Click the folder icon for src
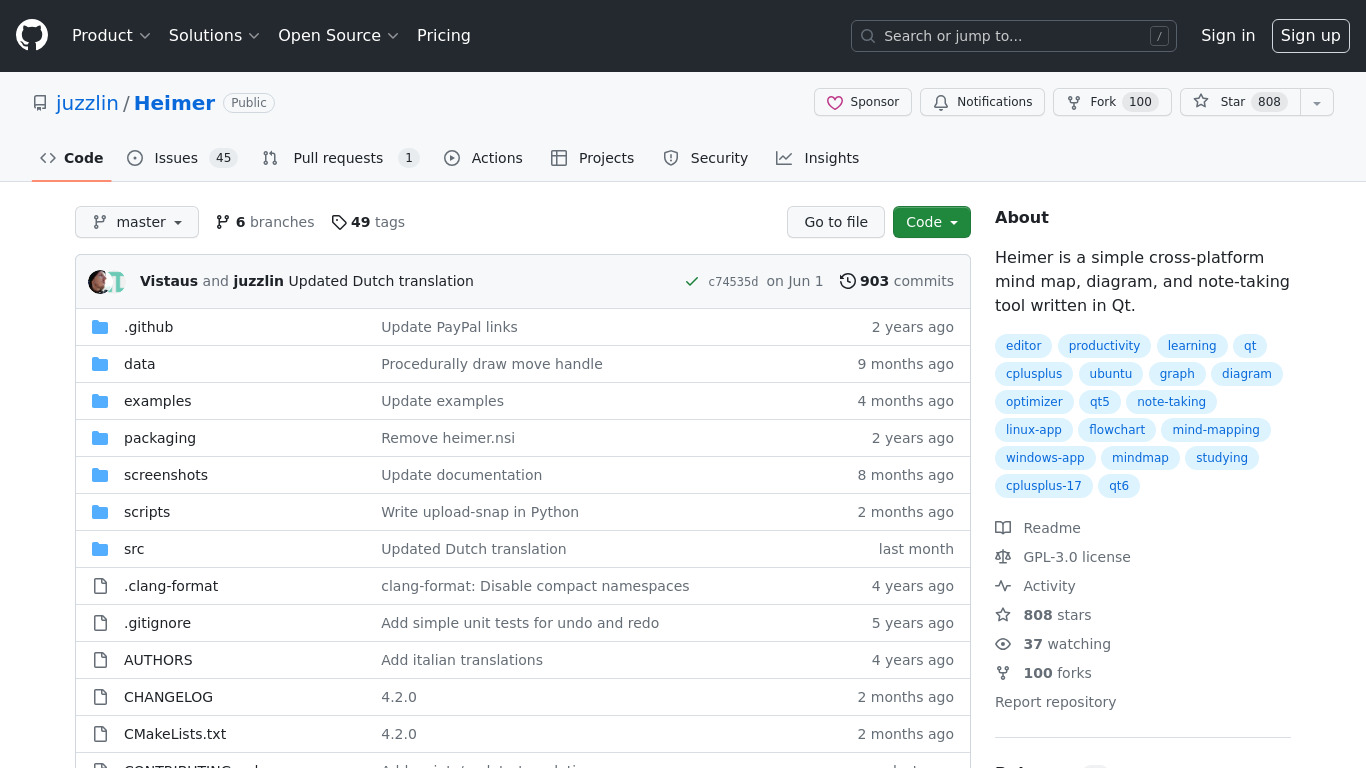1366x768 pixels. coord(100,549)
